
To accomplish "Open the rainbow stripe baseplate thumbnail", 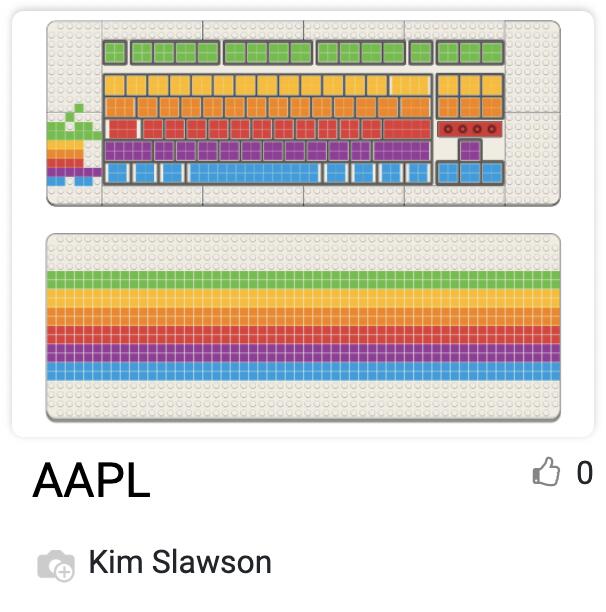I will (303, 327).
